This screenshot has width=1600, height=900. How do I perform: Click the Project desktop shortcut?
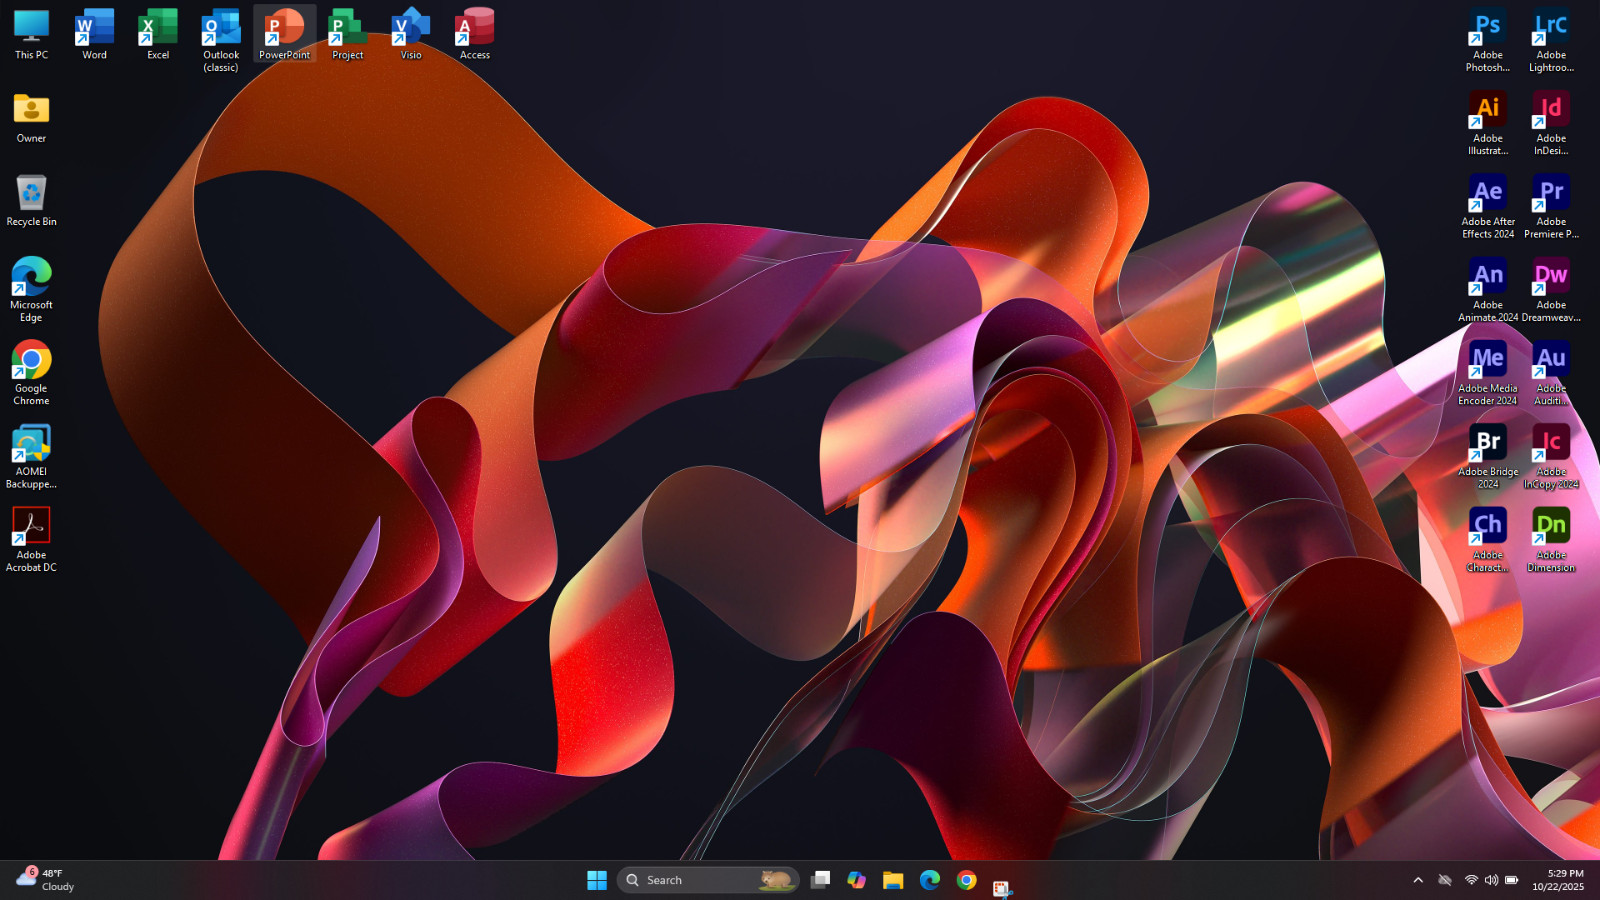click(x=348, y=34)
